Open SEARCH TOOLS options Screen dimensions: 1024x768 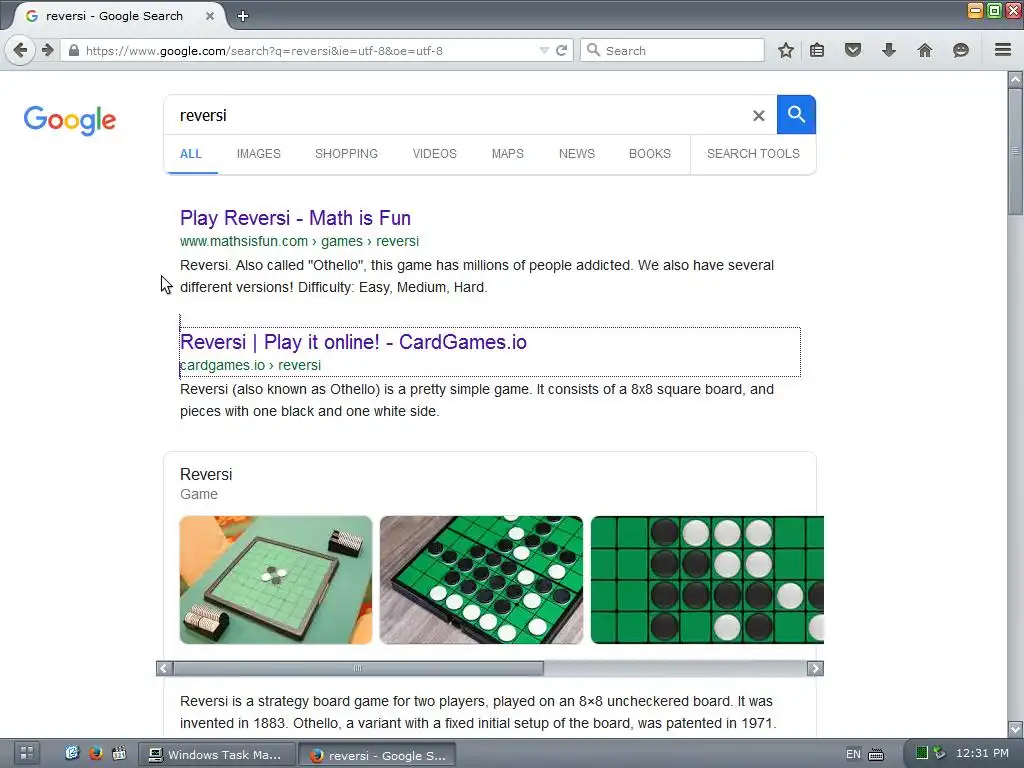tap(753, 154)
